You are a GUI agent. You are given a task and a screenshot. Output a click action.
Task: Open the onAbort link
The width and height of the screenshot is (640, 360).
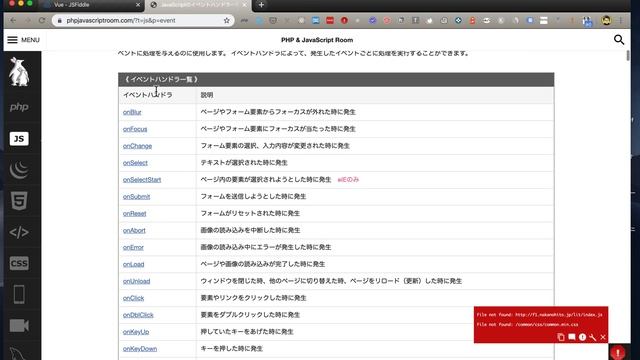point(134,231)
